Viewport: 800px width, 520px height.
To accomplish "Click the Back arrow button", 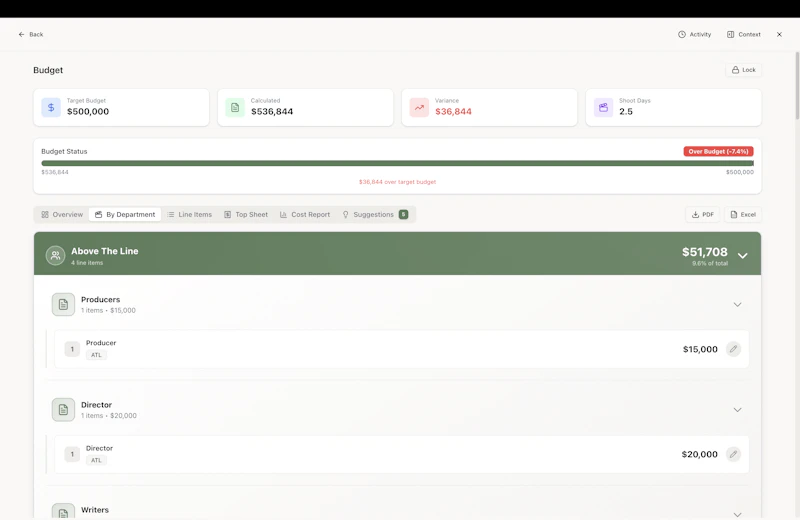I will pyautogui.click(x=31, y=34).
